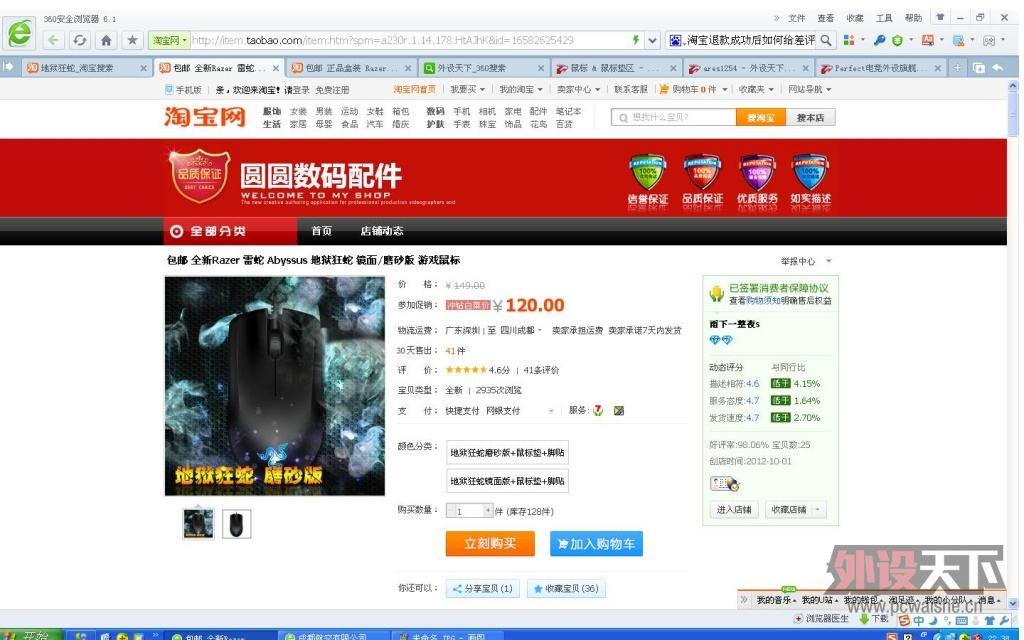The width and height of the screenshot is (1024, 640).
Task: Open Sogou wrench settings icon
Action: [1004, 620]
